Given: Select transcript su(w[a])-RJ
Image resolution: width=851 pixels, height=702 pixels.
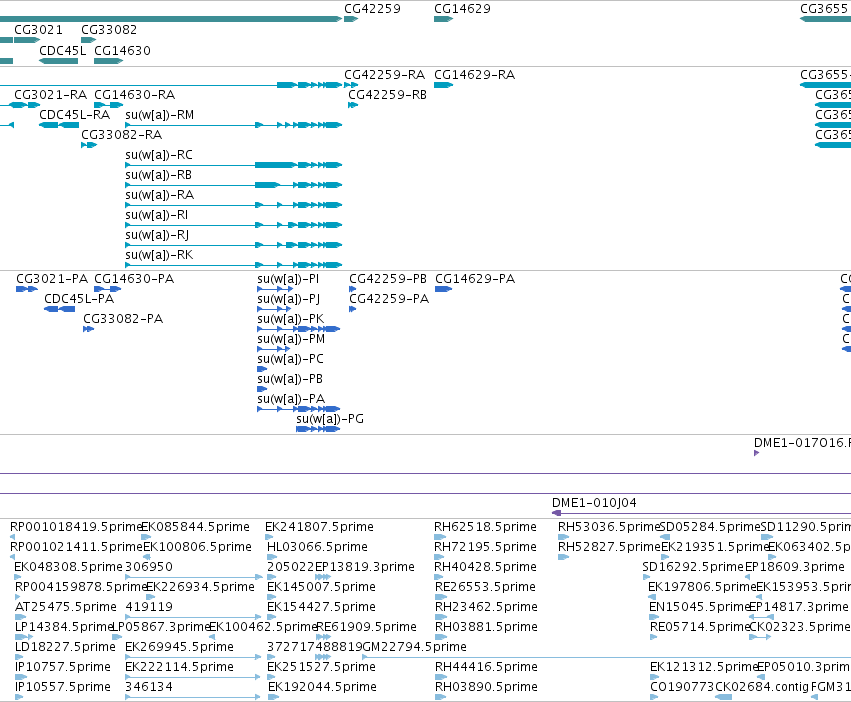Looking at the screenshot, I should [157, 235].
